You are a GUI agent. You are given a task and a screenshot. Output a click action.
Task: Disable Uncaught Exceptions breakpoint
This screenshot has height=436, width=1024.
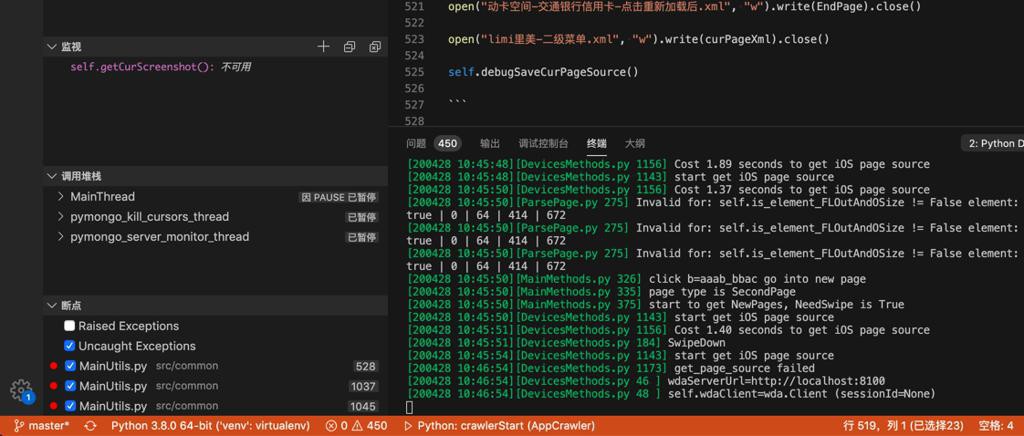tap(69, 346)
